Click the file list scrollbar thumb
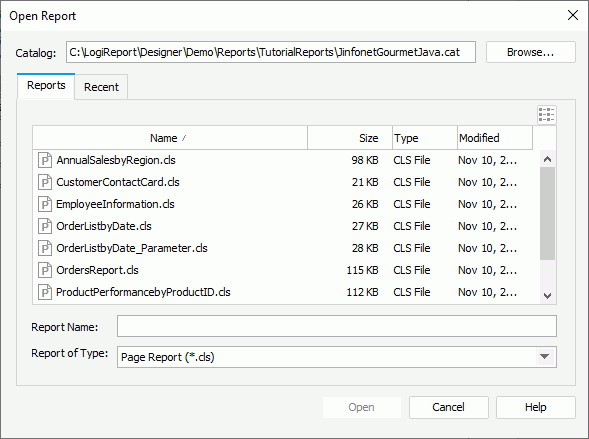Viewport: 589px width, 439px height. tap(547, 213)
